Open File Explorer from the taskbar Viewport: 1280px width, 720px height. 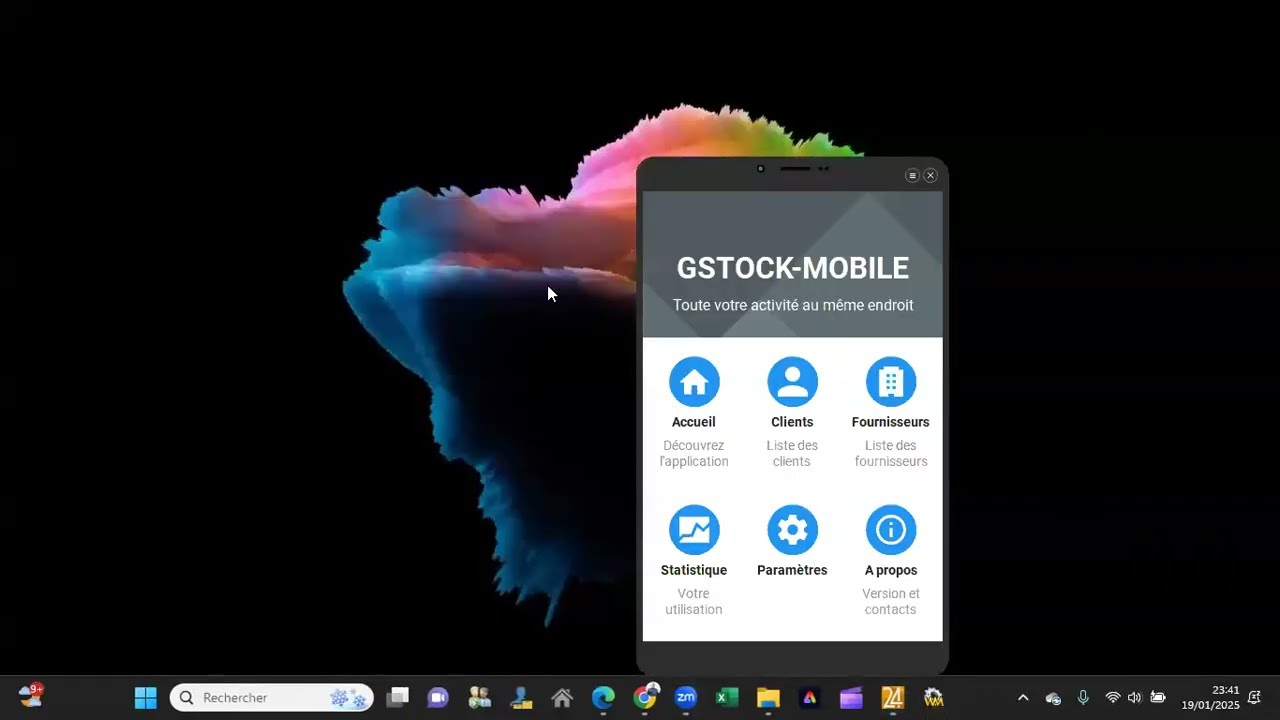(x=768, y=697)
